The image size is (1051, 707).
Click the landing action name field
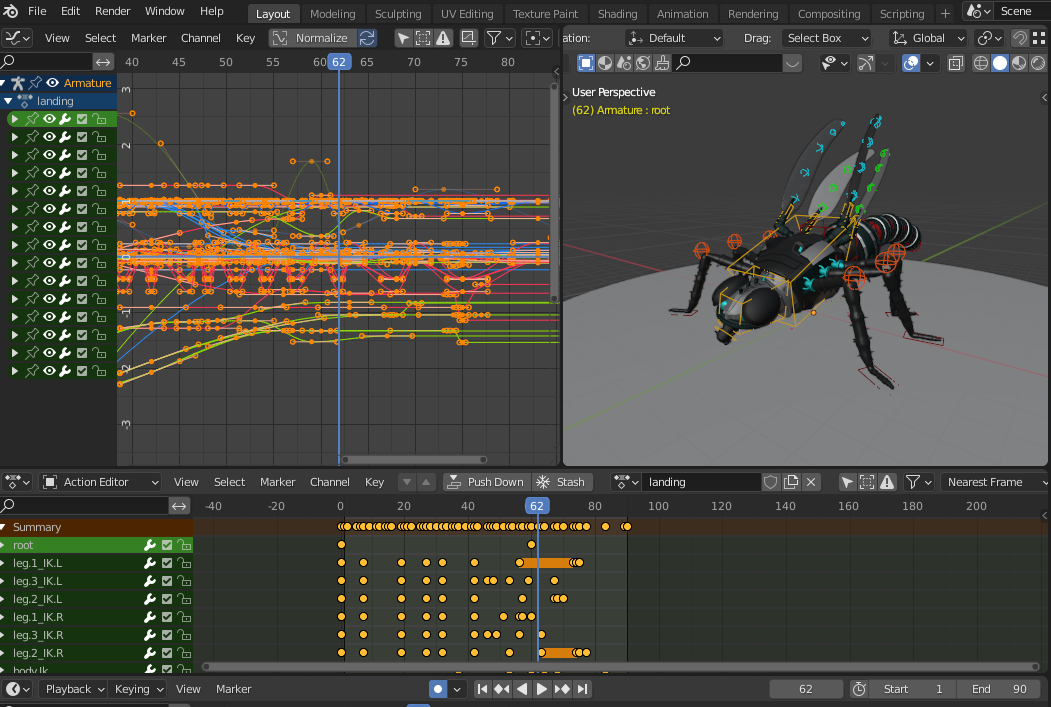pos(700,481)
